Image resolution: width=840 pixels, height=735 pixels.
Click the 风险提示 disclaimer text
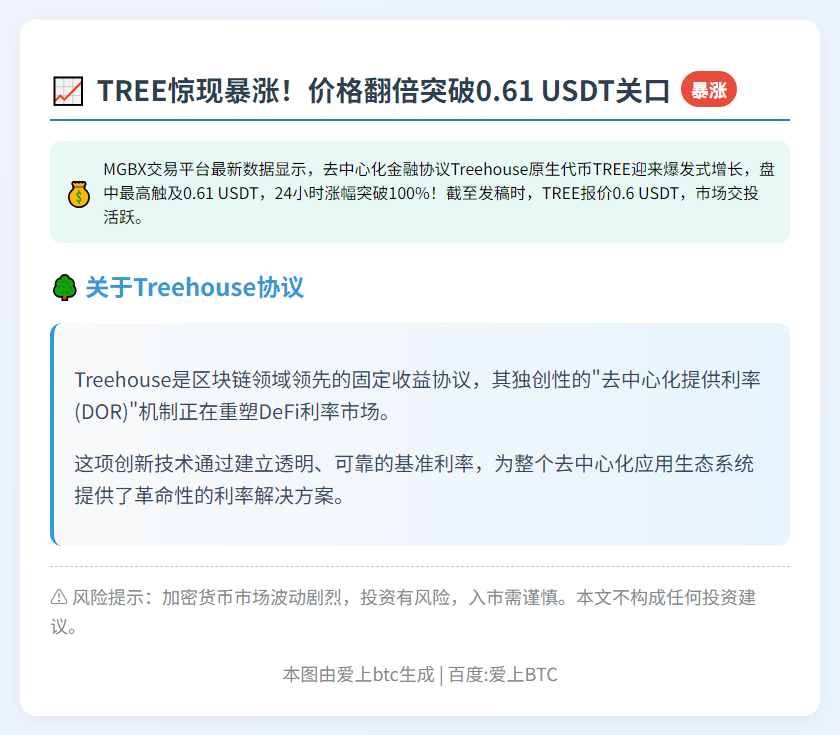pyautogui.click(x=403, y=611)
